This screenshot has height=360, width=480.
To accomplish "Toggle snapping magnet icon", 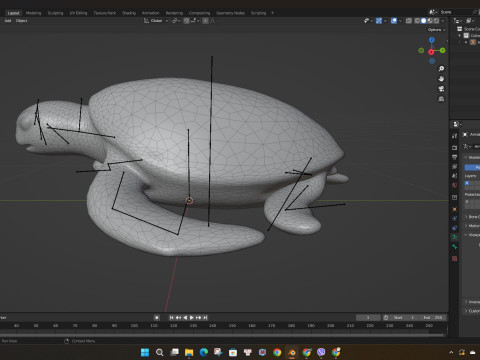I will (x=186, y=21).
